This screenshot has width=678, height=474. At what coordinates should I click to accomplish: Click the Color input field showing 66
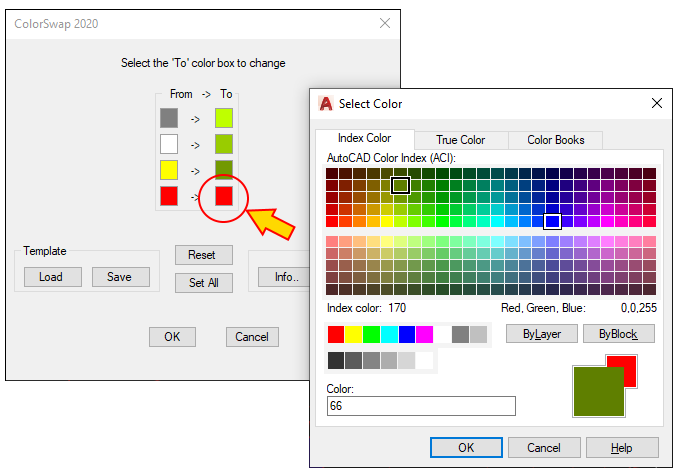[x=421, y=406]
